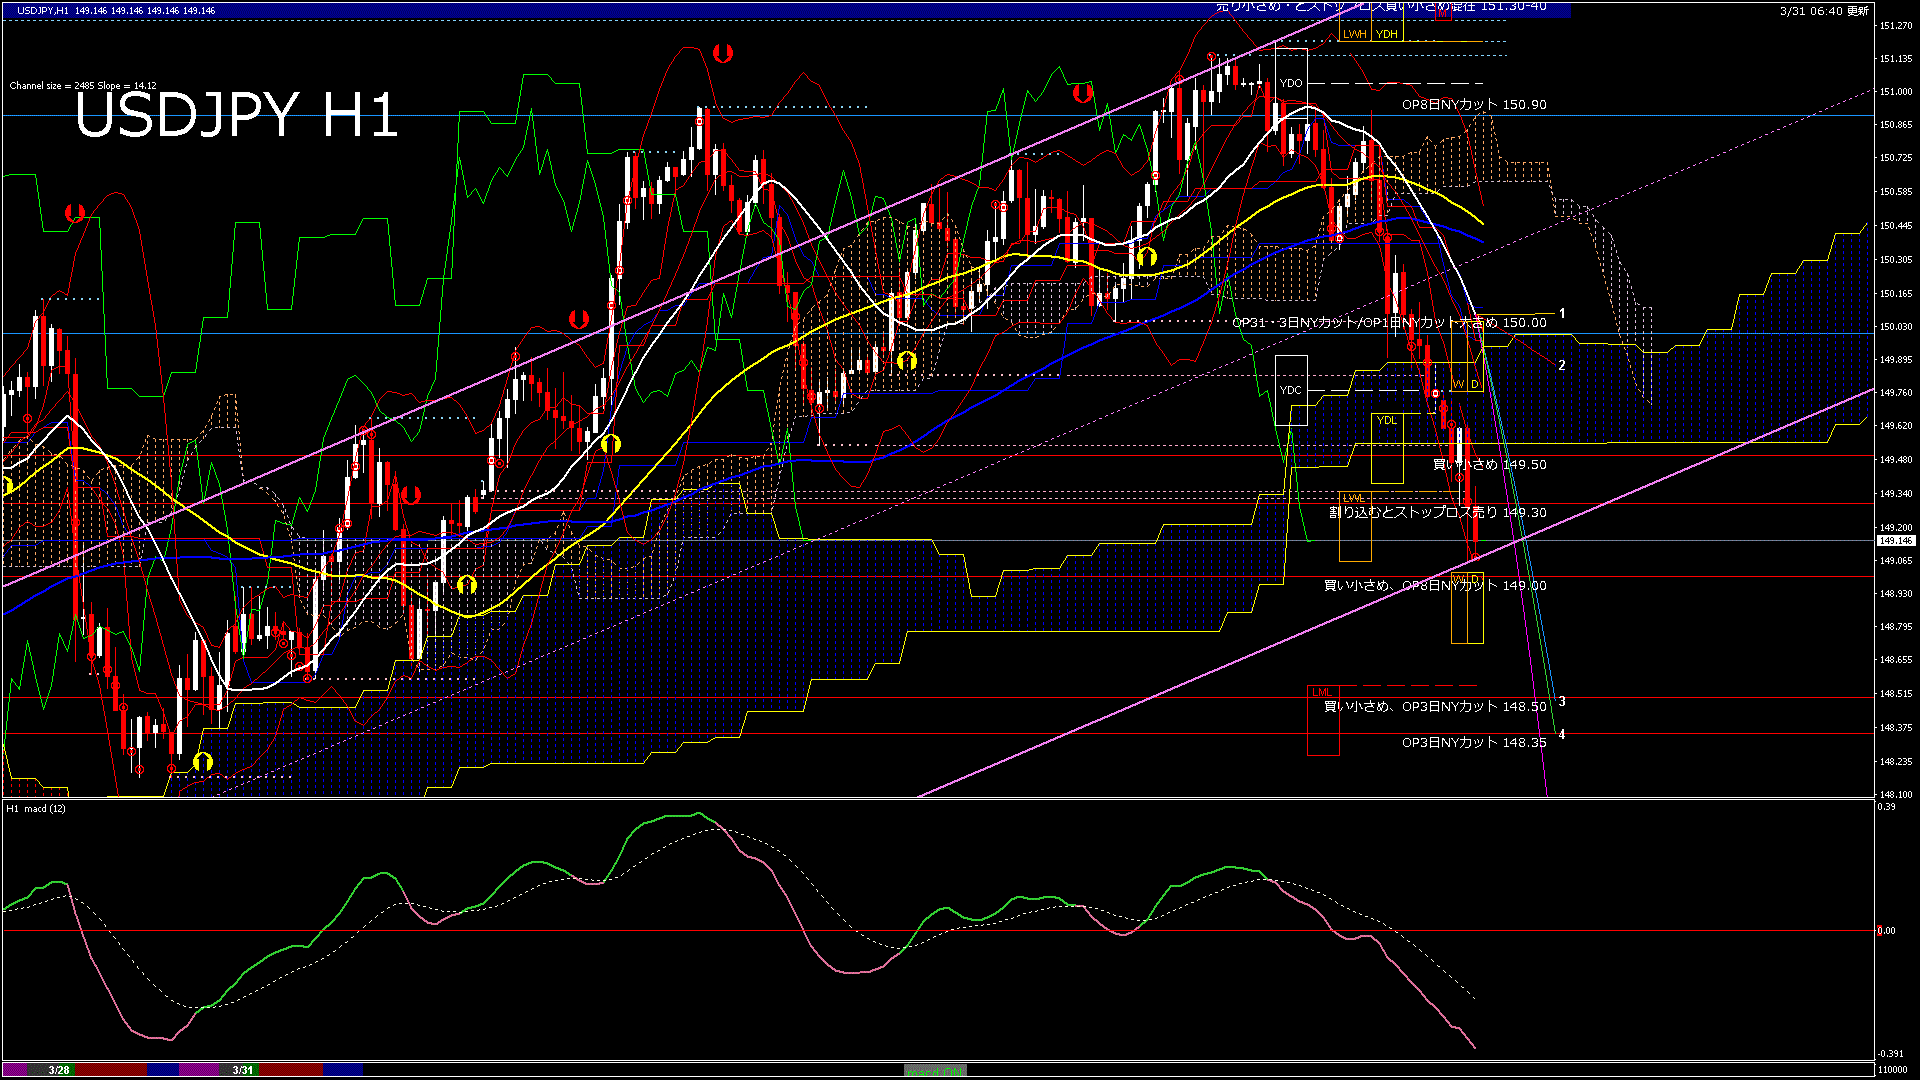Select the 3/28 date marker on session bar
This screenshot has height=1080, width=1920.
(59, 1070)
